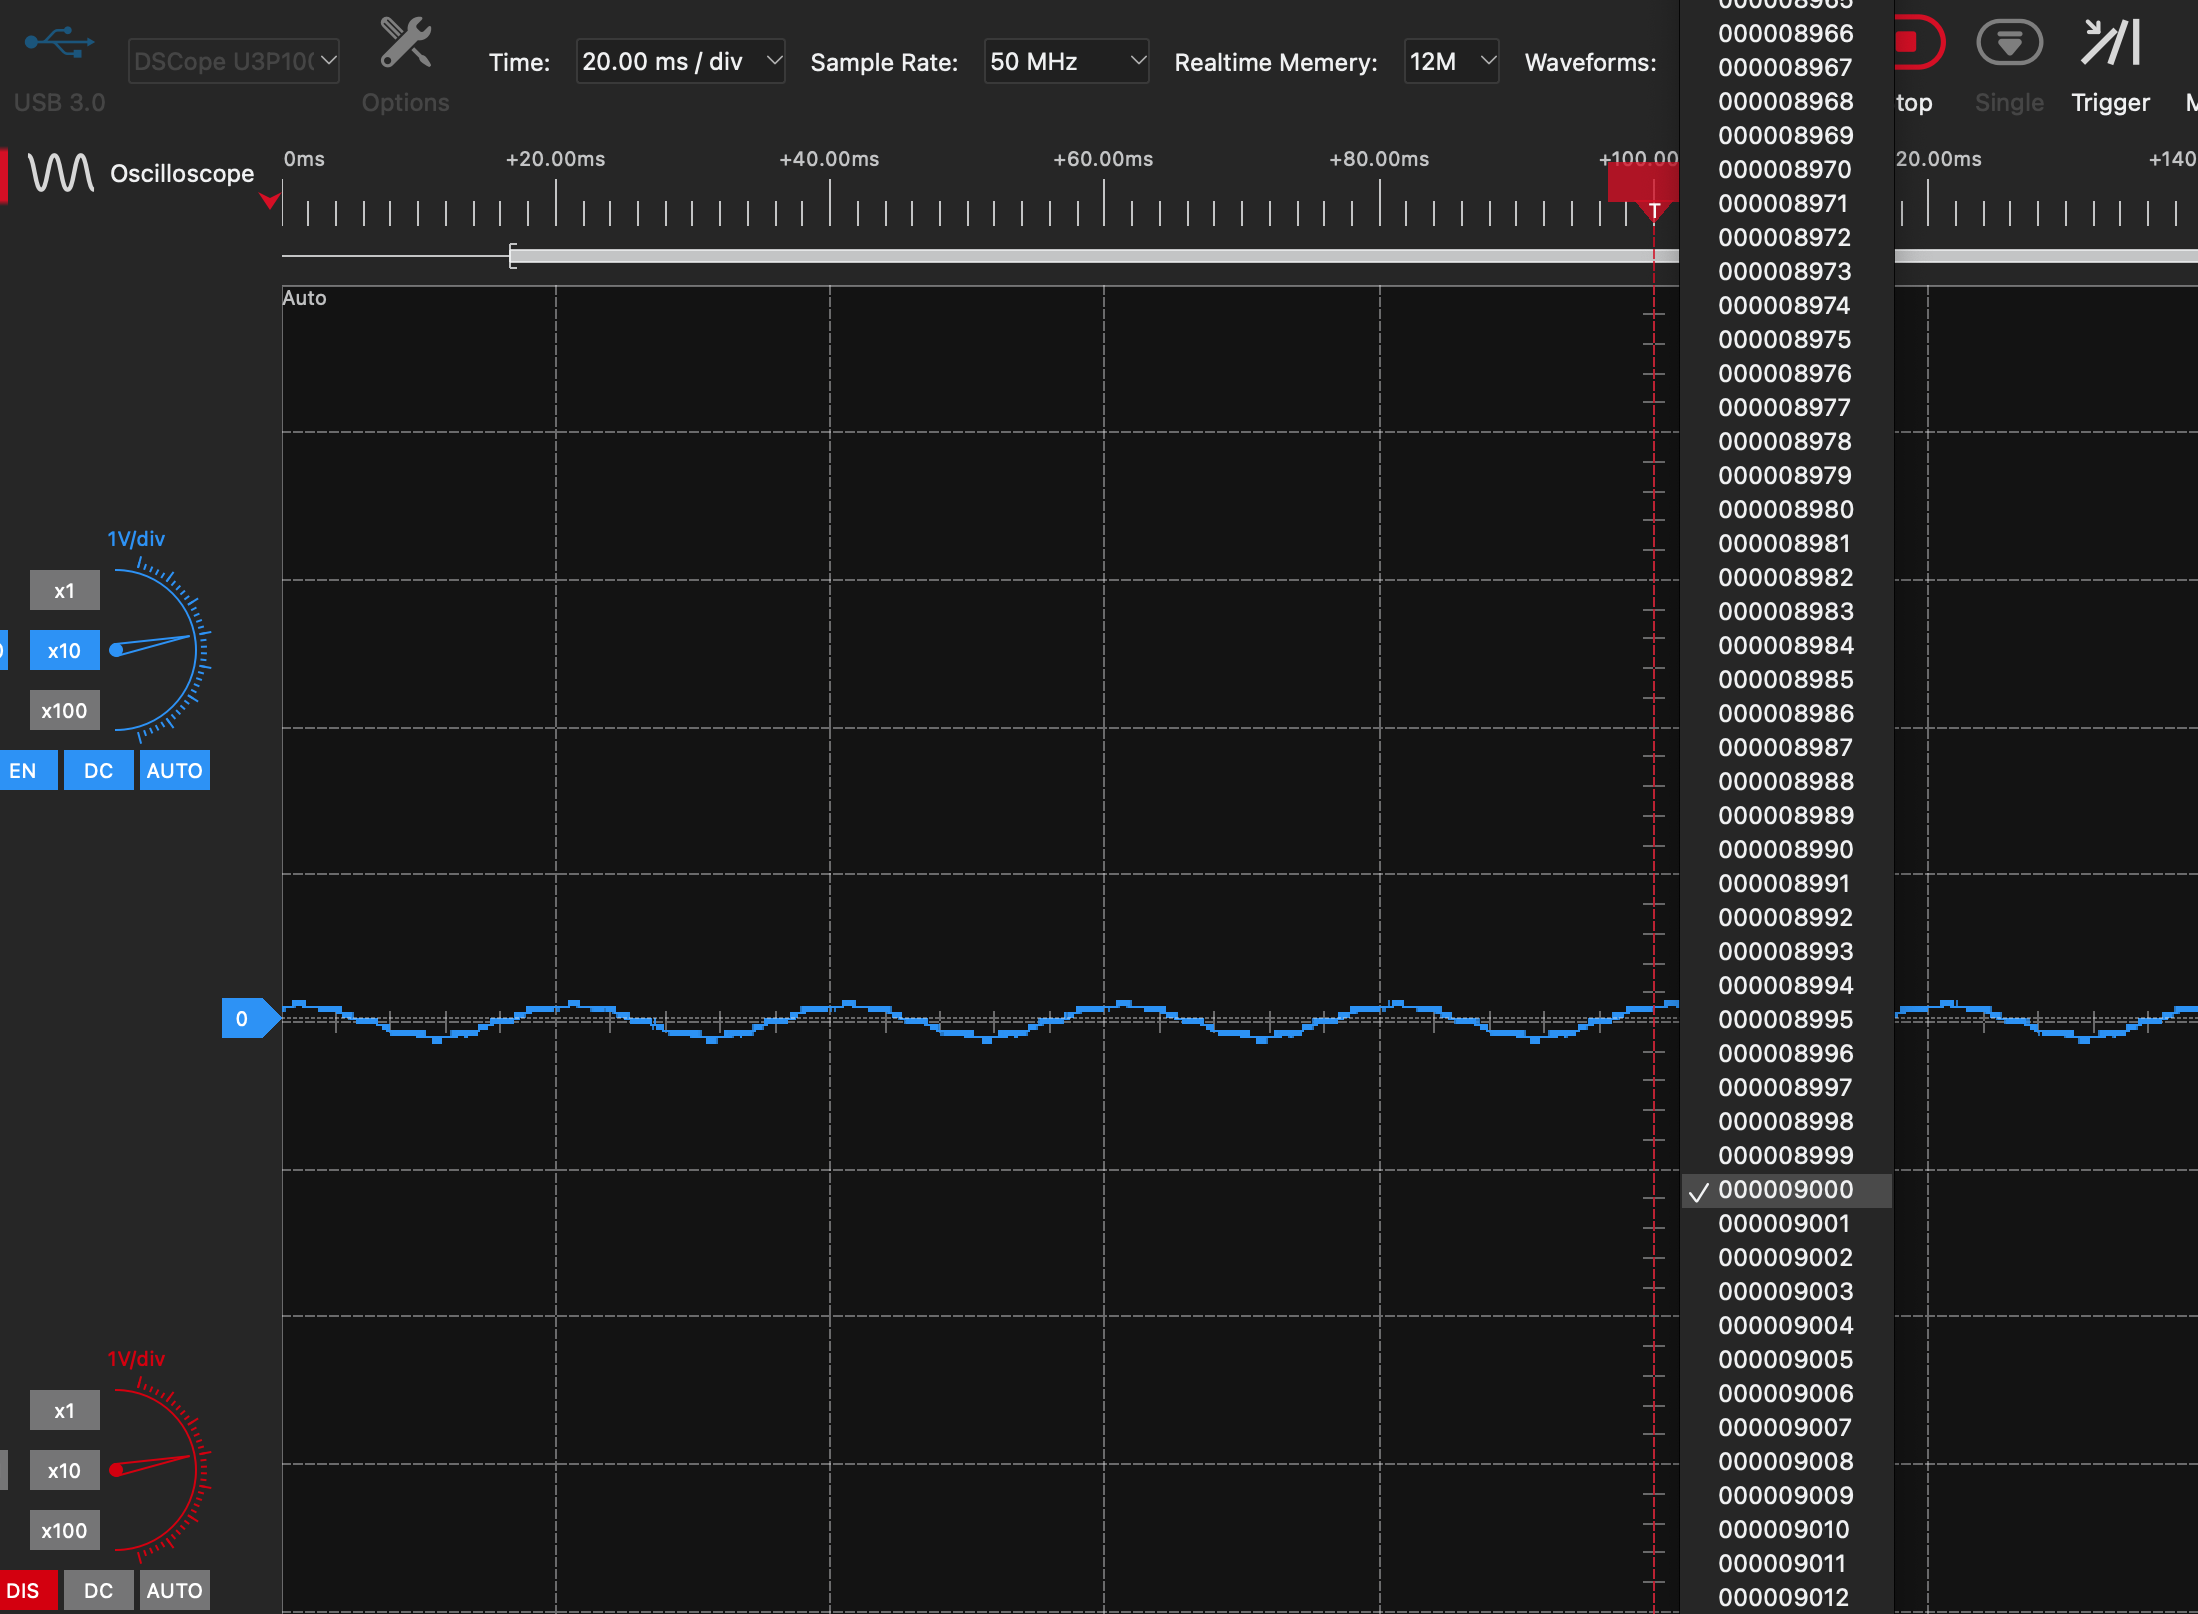Open the Time per div dropdown
Image resolution: width=2198 pixels, height=1614 pixels.
pyautogui.click(x=679, y=62)
